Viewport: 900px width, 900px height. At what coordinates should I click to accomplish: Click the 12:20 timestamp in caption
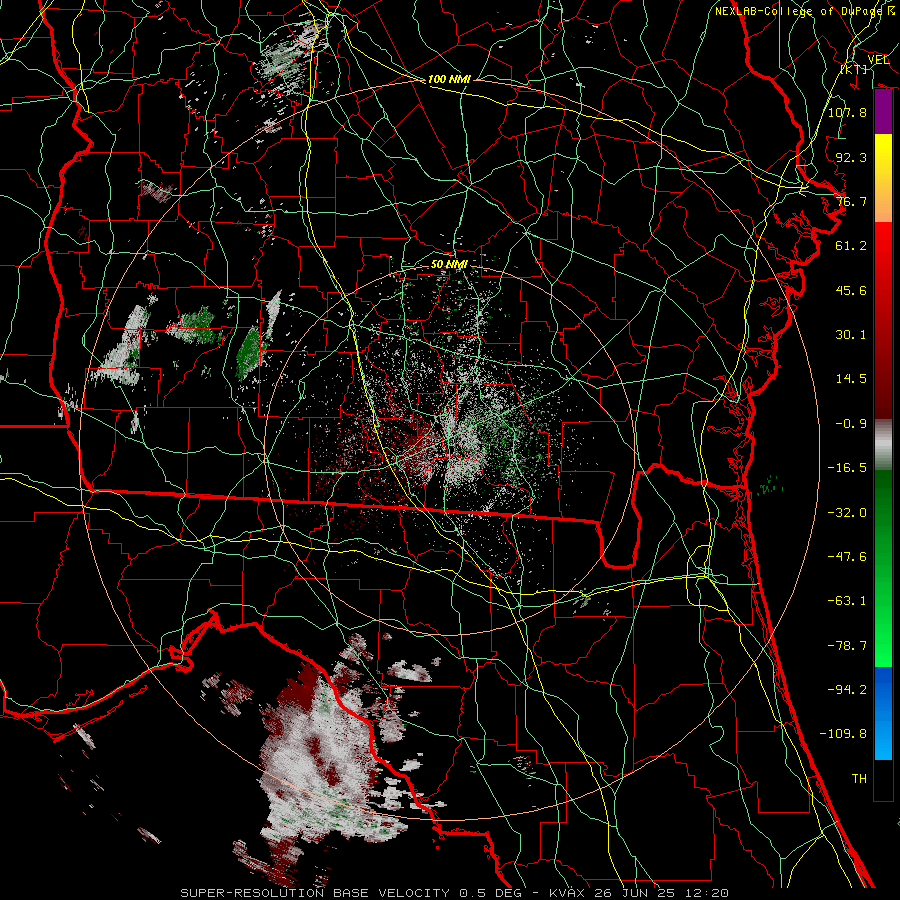706,893
